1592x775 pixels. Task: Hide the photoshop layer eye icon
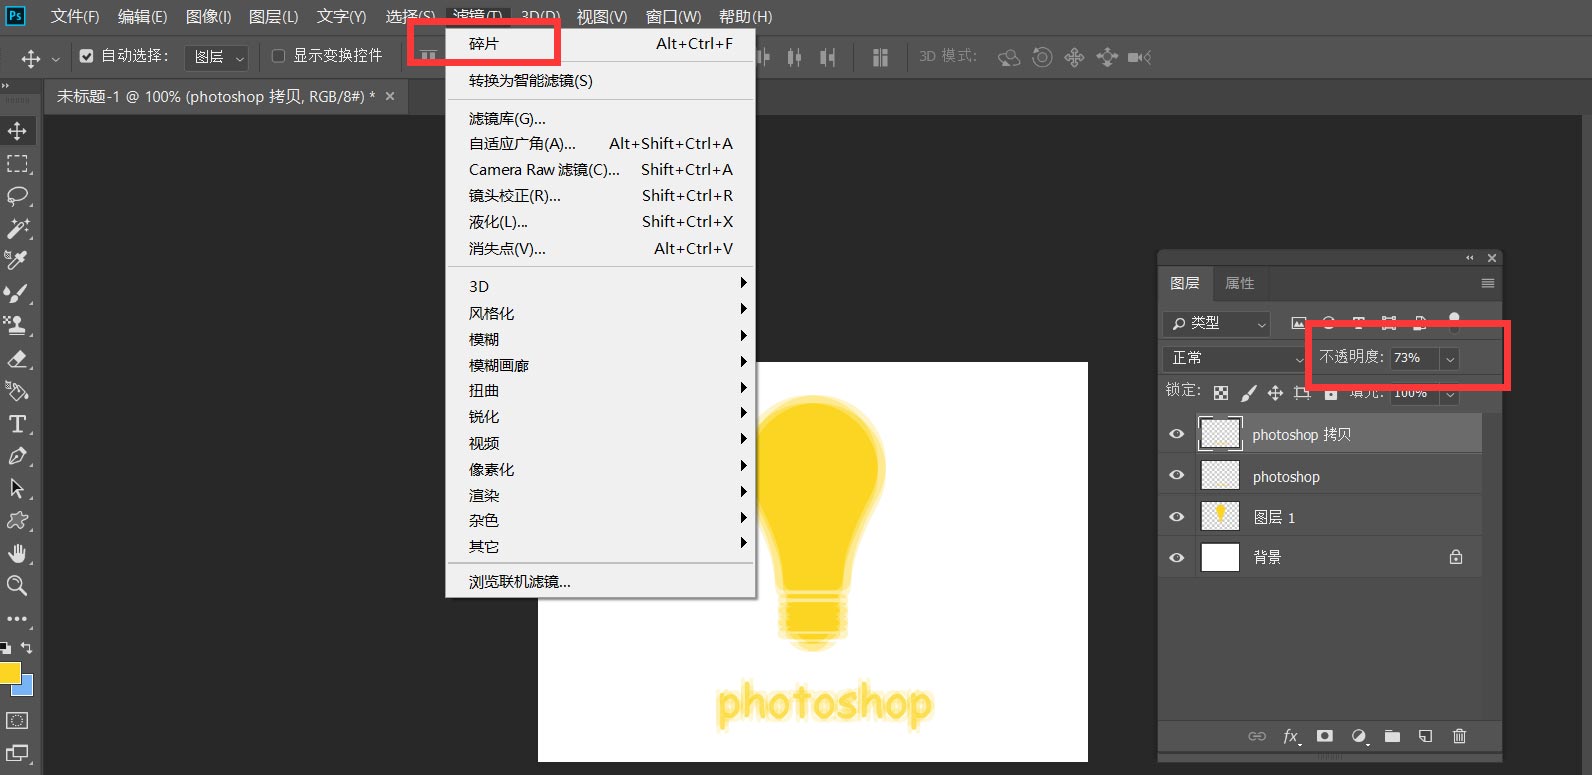pos(1177,475)
